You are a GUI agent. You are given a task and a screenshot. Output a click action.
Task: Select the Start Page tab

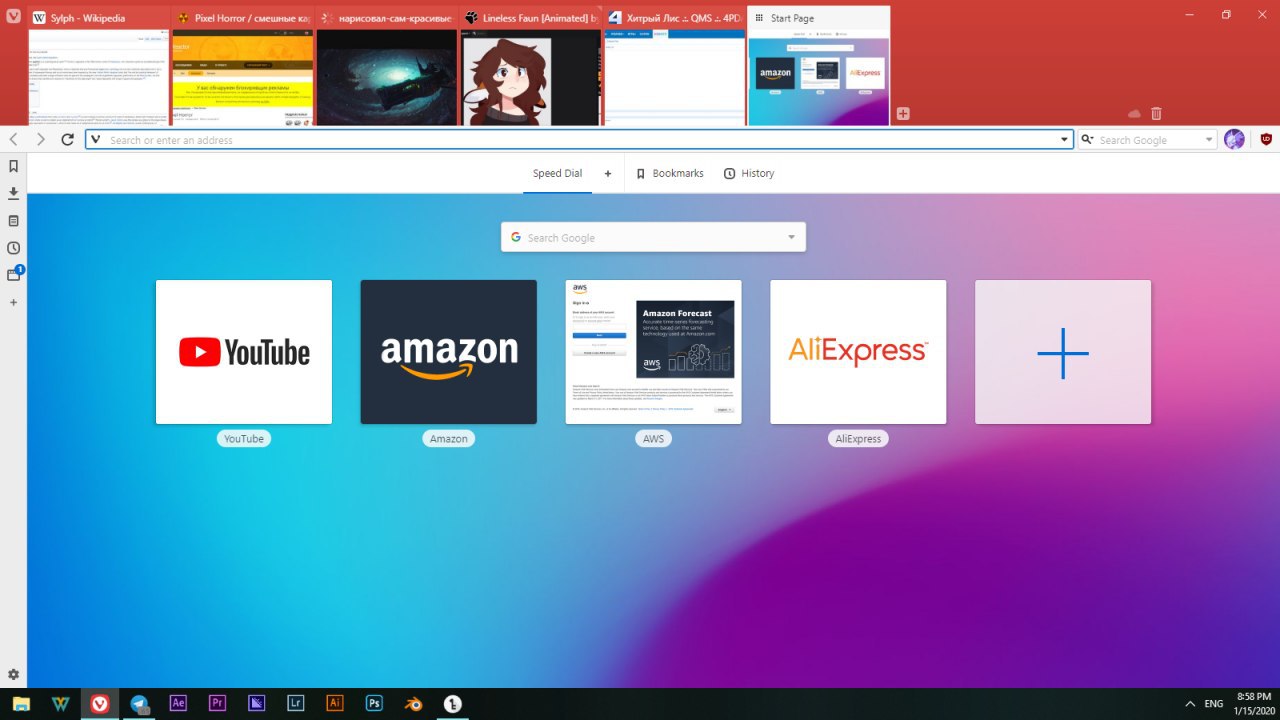819,65
